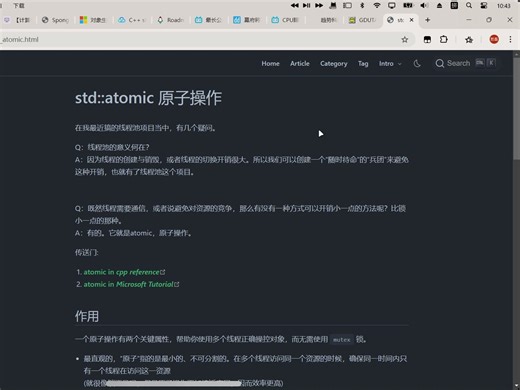Open the Tag navigation item
520x390 pixels.
(363, 63)
